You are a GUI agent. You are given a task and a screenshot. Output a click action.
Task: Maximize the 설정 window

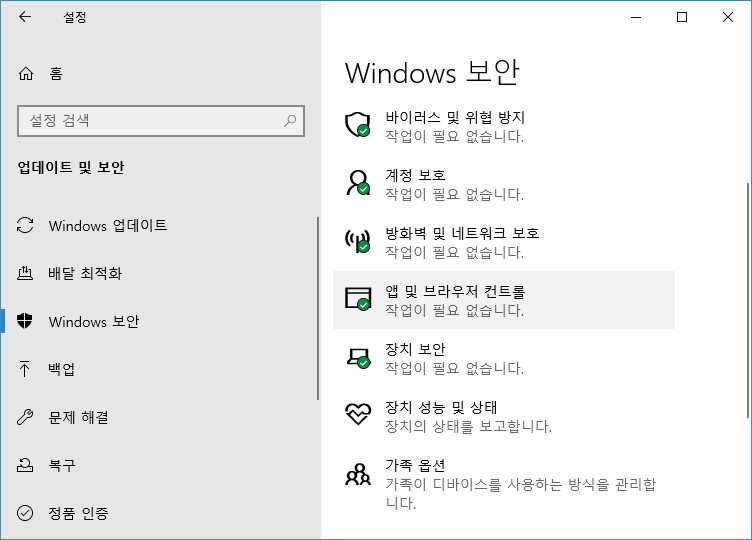click(x=682, y=17)
